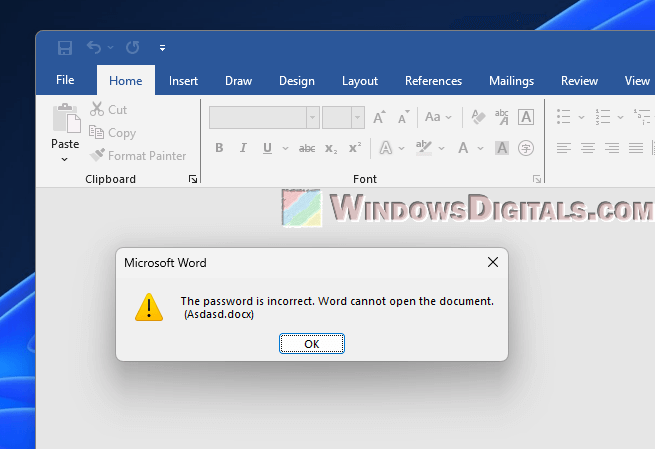Click the Text Highlight Color button
This screenshot has width=655, height=449.
point(424,148)
